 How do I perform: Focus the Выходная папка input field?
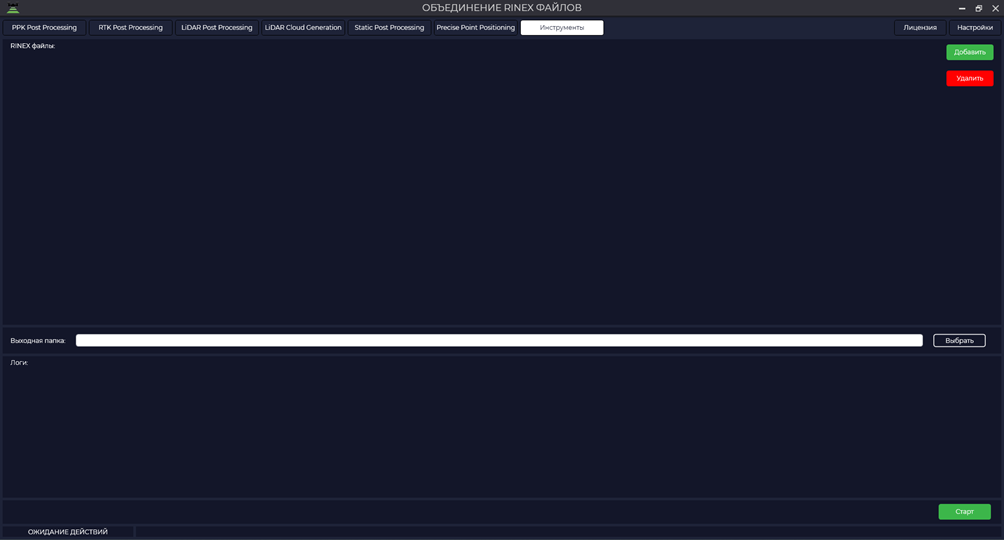point(499,340)
